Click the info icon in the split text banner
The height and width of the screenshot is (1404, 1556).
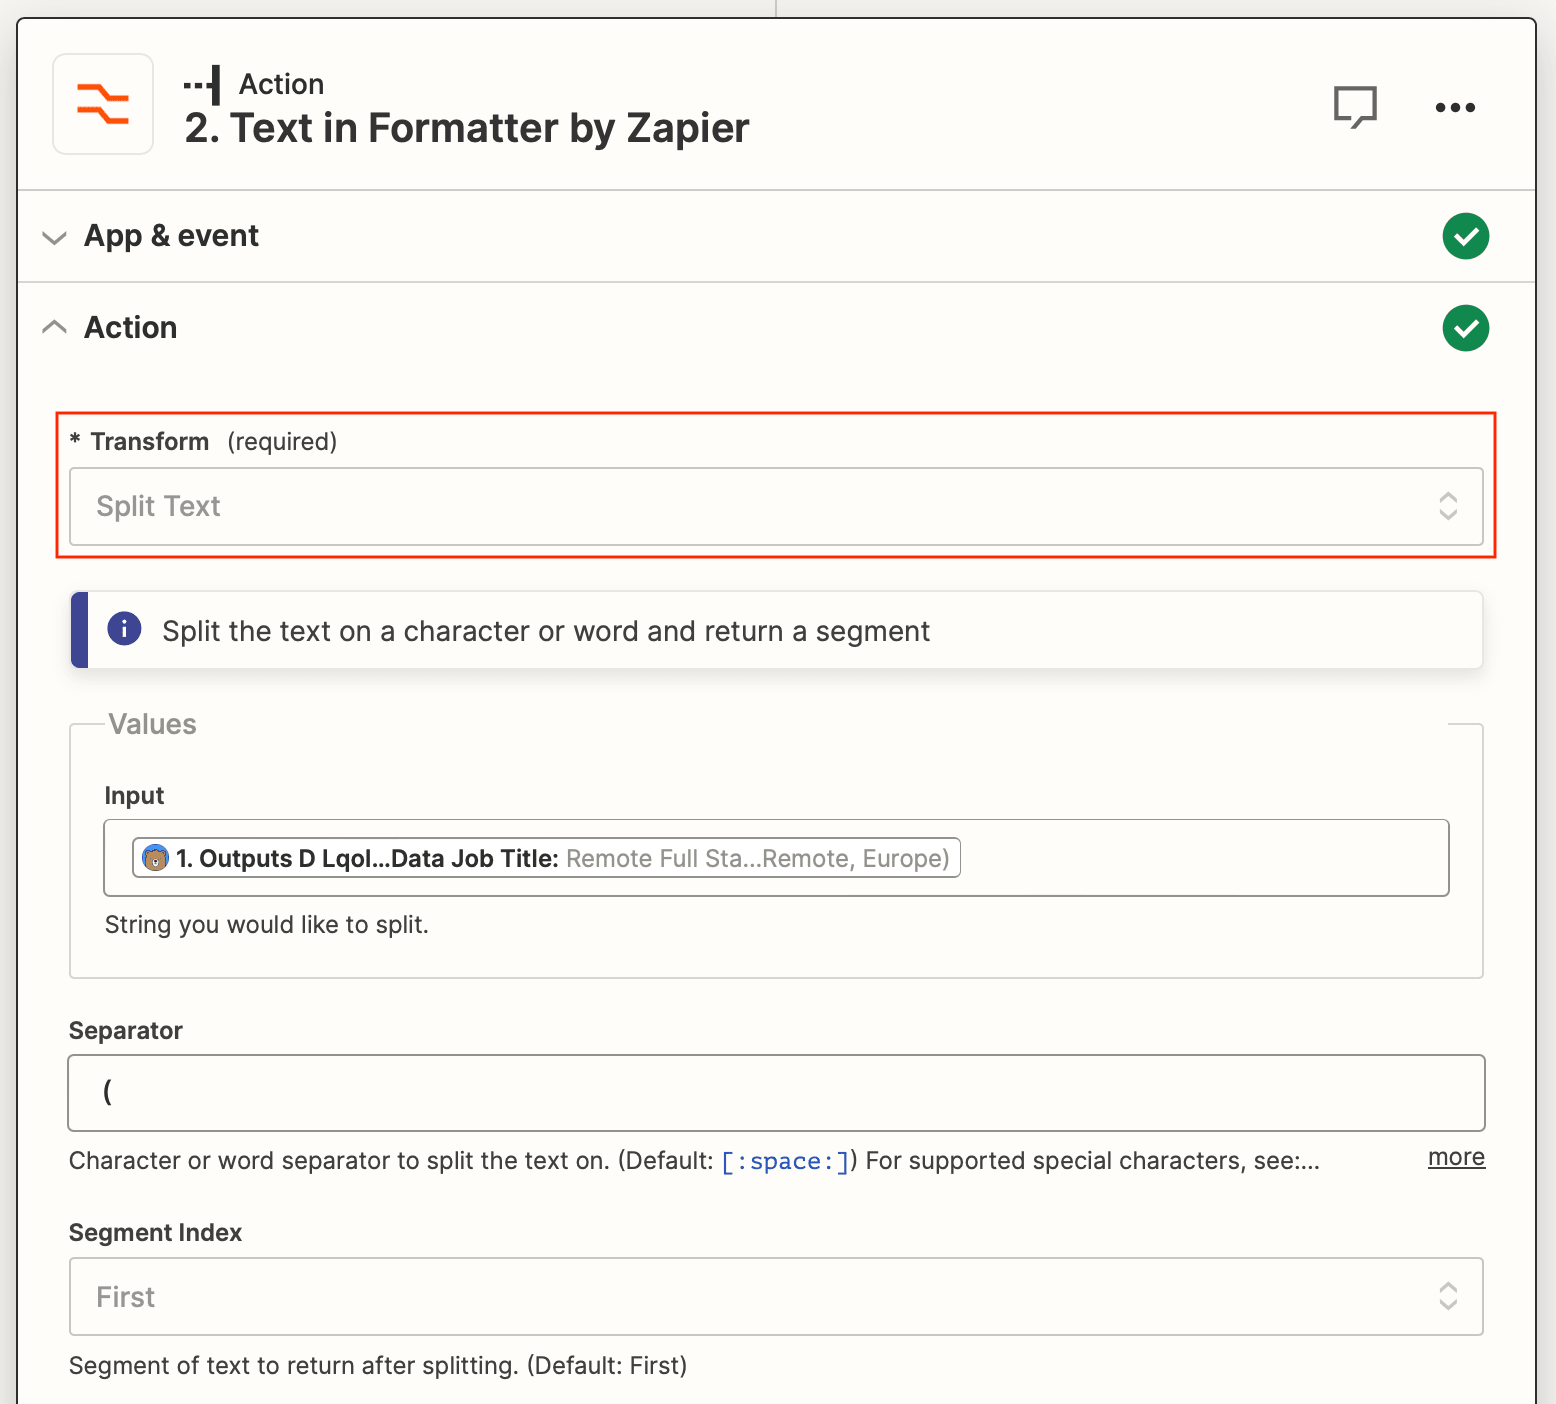pos(124,630)
